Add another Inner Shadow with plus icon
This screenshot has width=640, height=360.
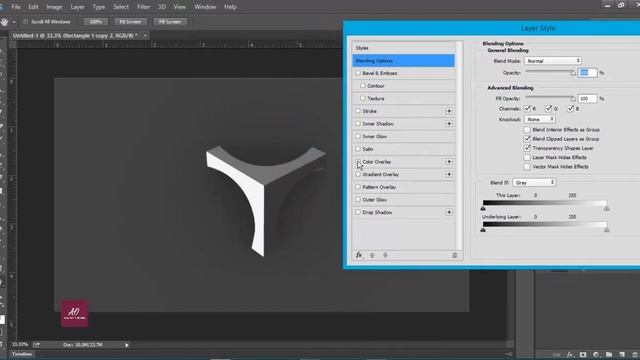tap(449, 124)
